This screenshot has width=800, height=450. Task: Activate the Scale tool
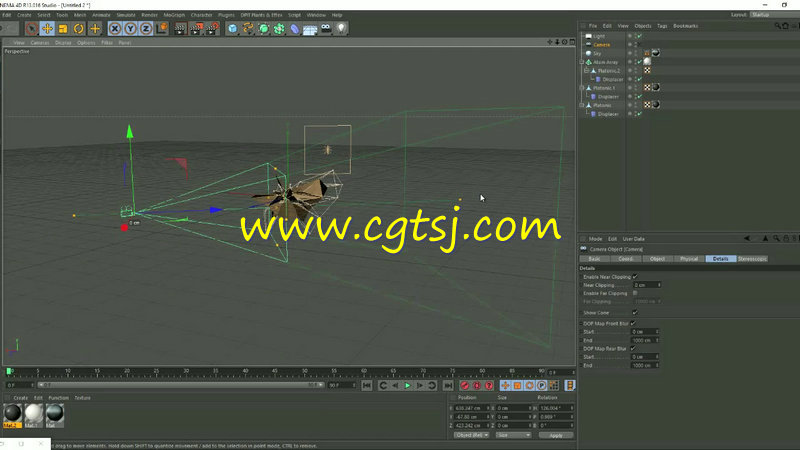pos(63,29)
